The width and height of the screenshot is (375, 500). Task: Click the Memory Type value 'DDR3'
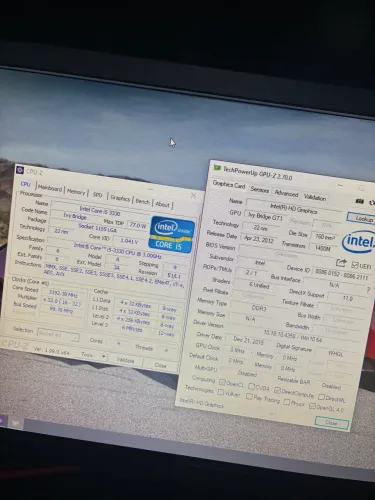tap(259, 308)
